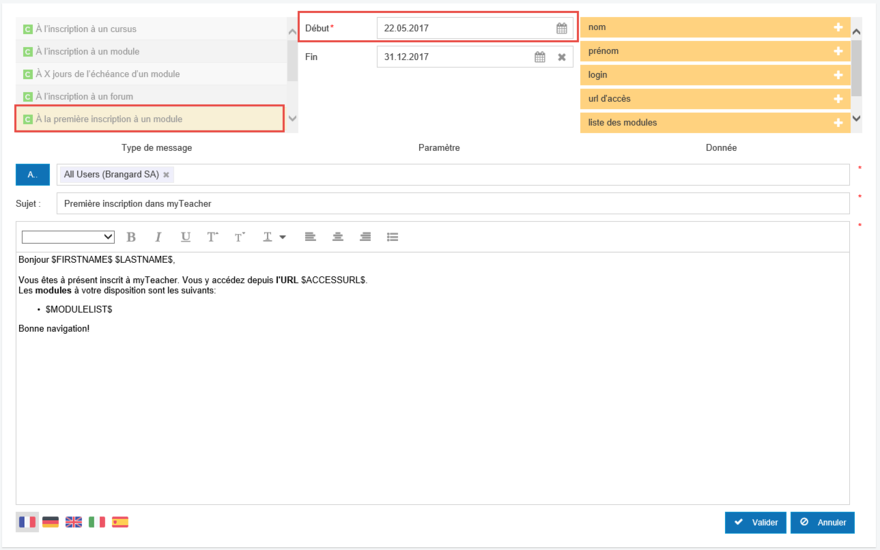Expand the text color dropdown arrow
Image resolution: width=880 pixels, height=550 pixels.
(x=282, y=237)
